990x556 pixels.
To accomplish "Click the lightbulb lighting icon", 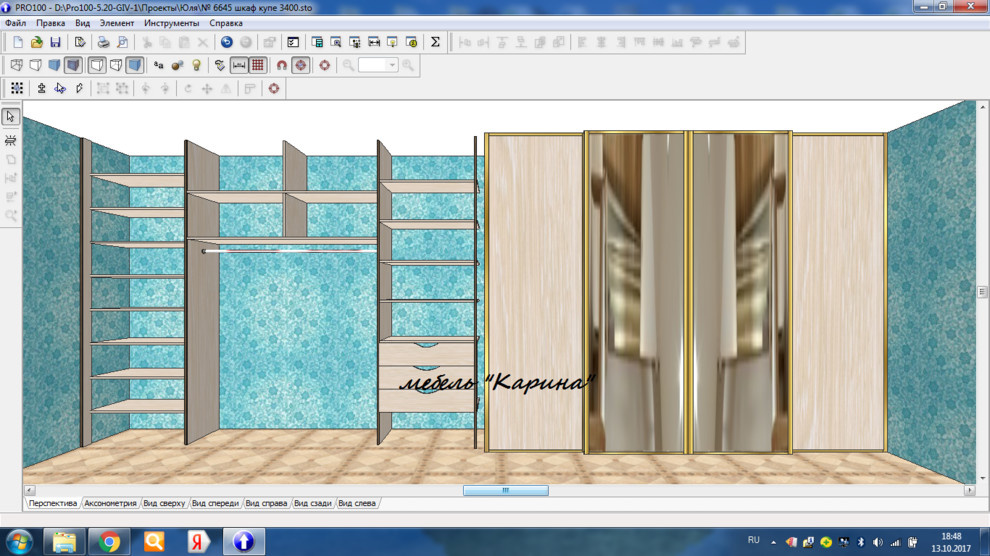I will tap(197, 65).
